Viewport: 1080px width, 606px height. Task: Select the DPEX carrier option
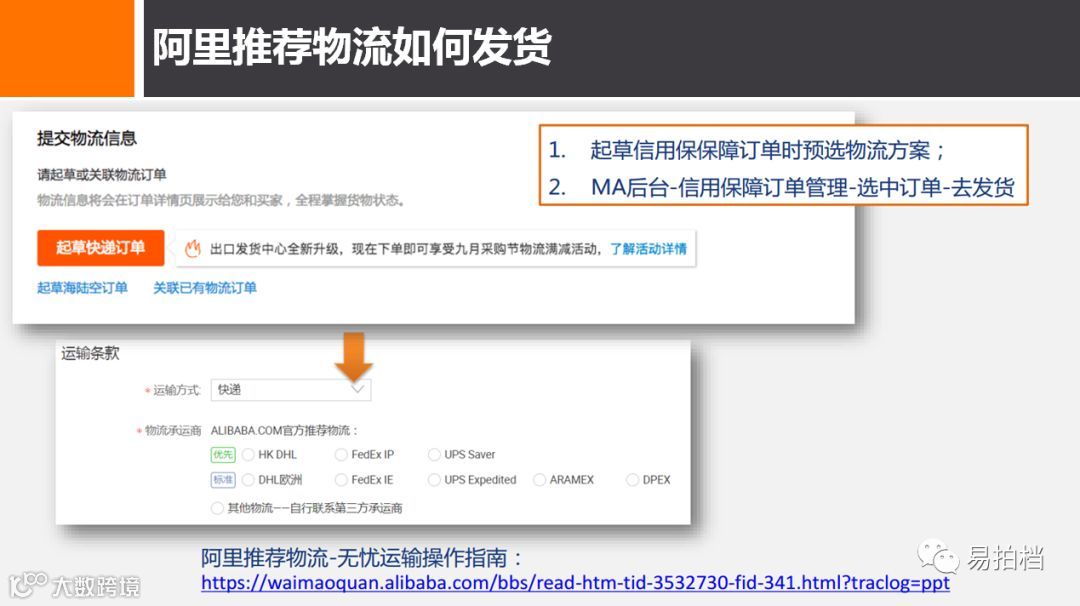coord(632,480)
